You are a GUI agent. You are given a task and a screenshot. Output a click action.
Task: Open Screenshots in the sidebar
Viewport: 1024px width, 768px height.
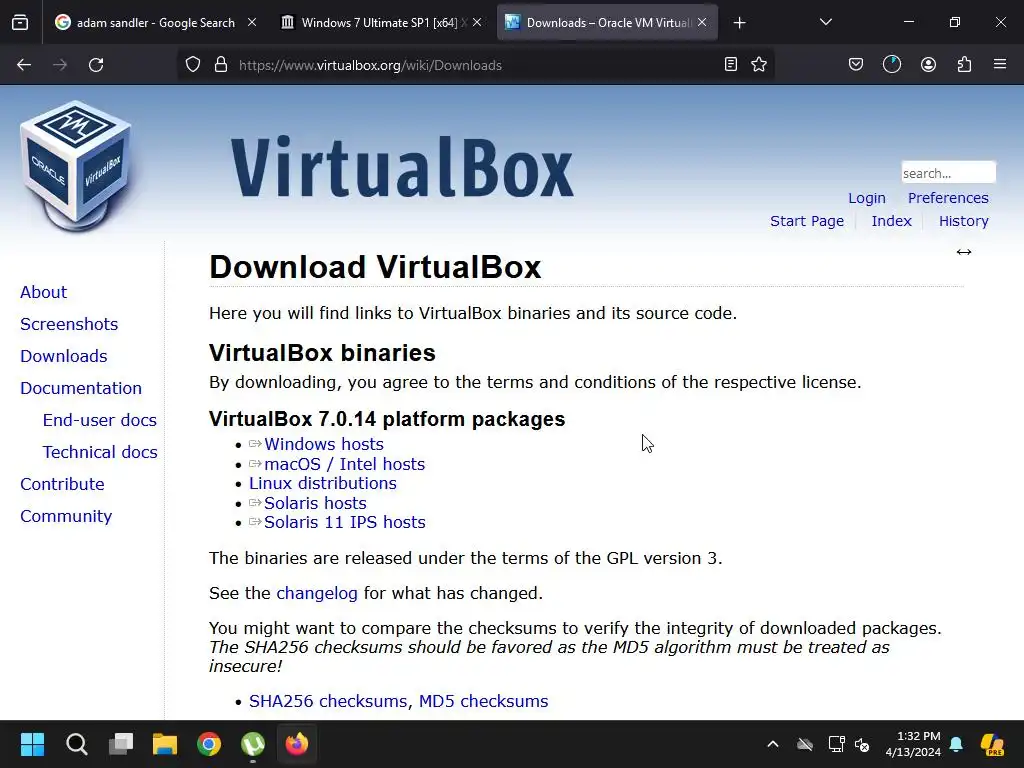pos(69,324)
